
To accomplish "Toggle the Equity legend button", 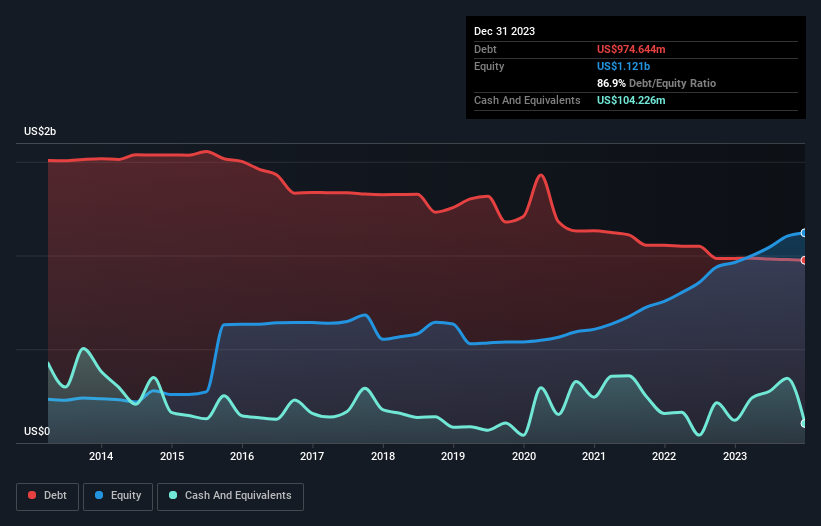I will (x=118, y=496).
